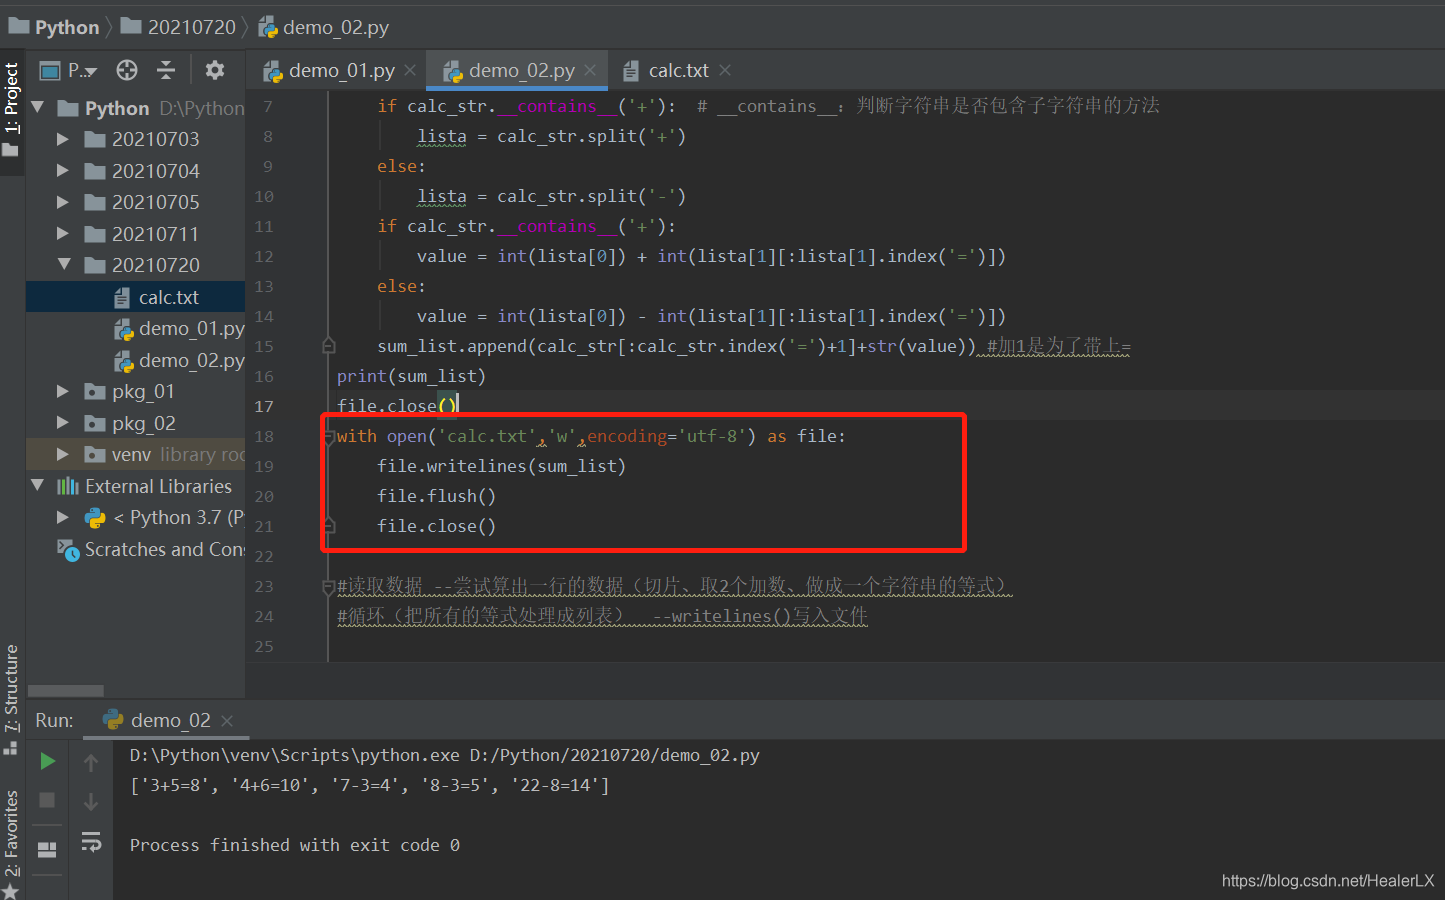Click the Collapse All icon in Project toolbar

pyautogui.click(x=166, y=70)
